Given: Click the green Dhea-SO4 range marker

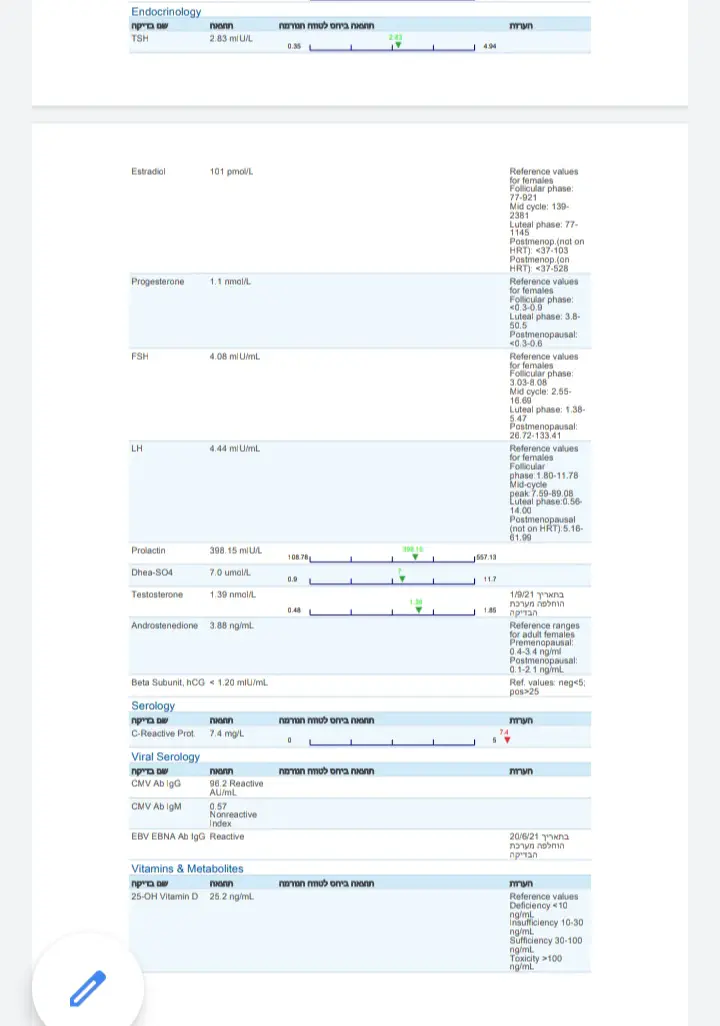Looking at the screenshot, I should (401, 578).
